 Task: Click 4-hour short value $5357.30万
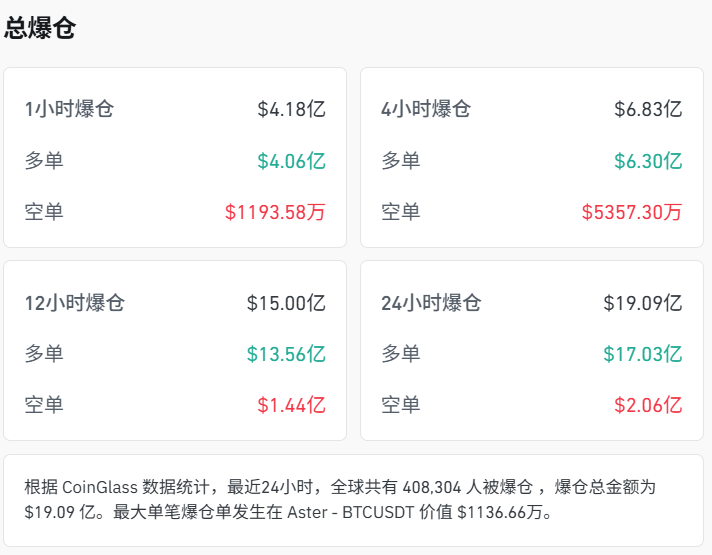pos(632,212)
